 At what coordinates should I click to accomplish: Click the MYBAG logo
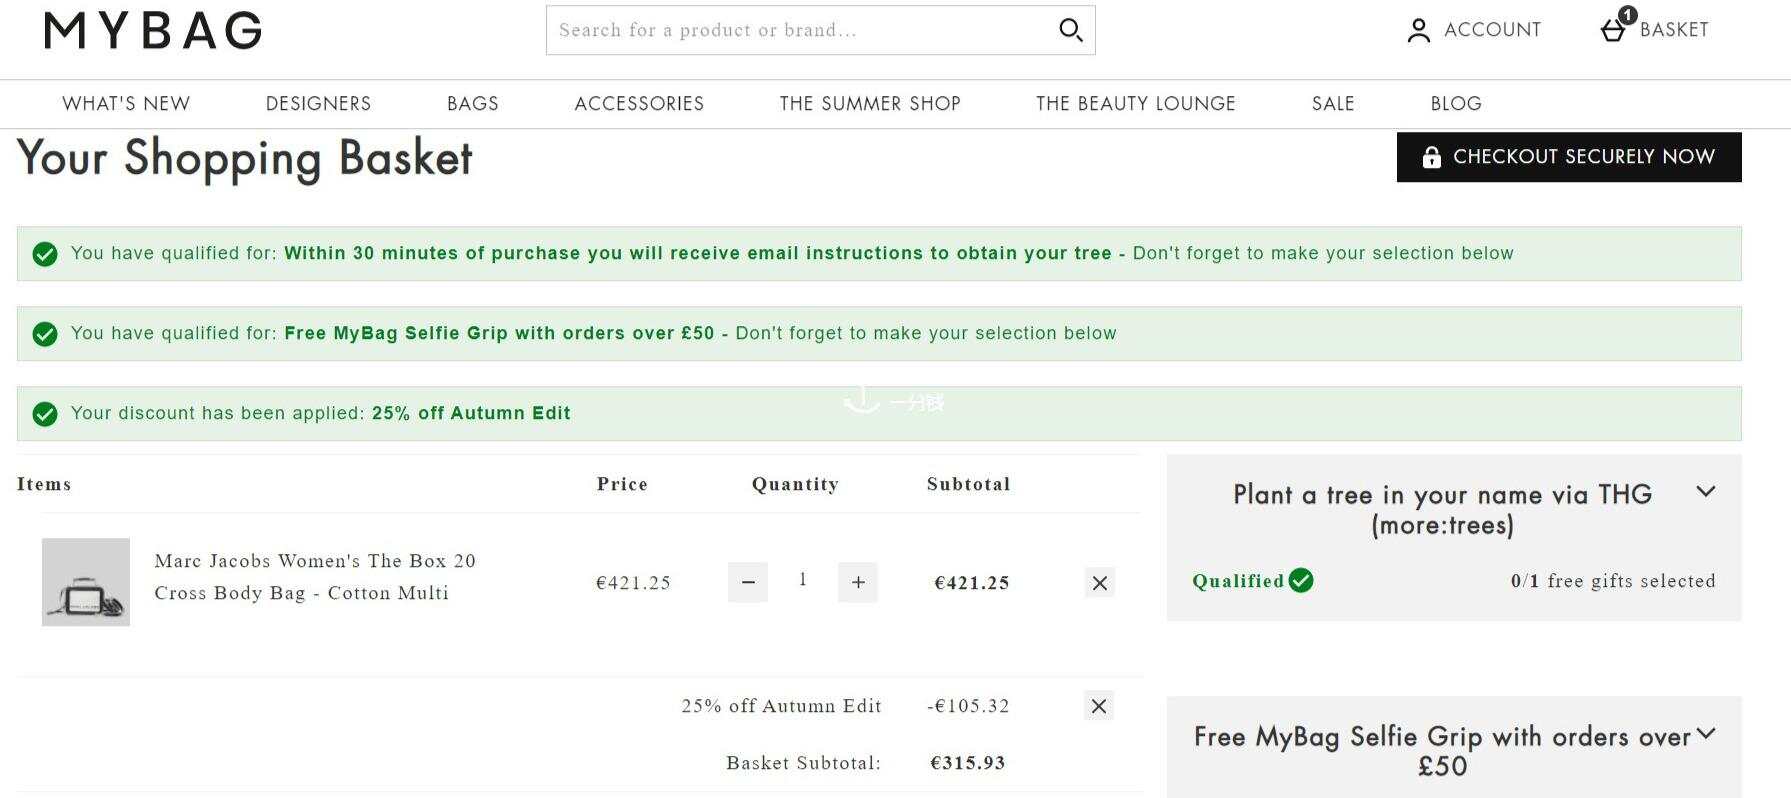tap(153, 30)
